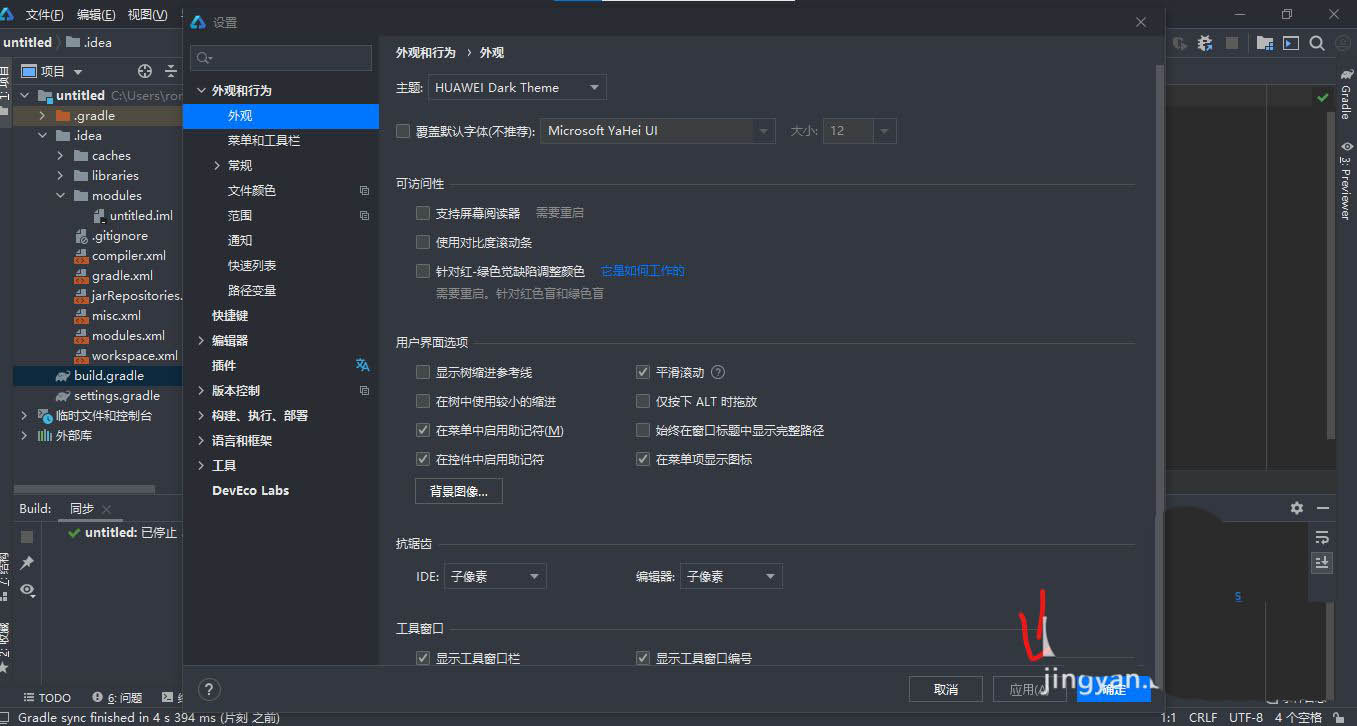The width and height of the screenshot is (1357, 726).
Task: Select 菜单和工具栏 settings page
Action: [x=264, y=140]
